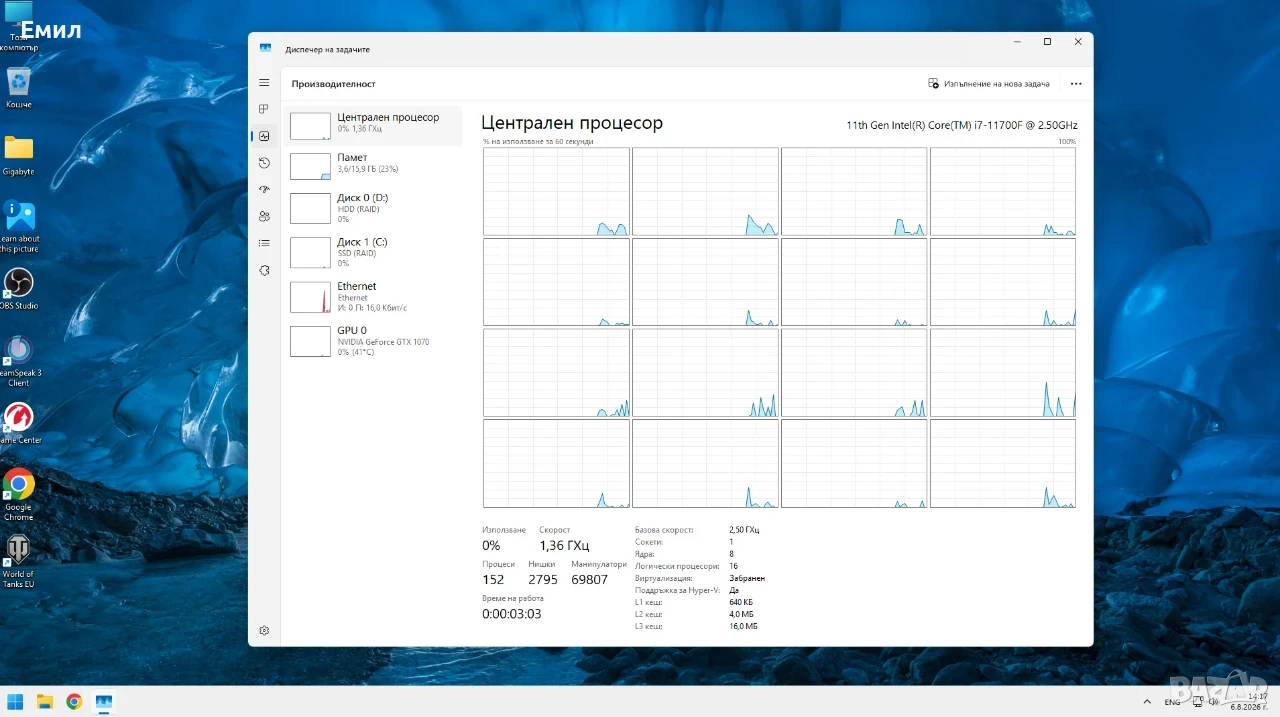The image size is (1280, 717).
Task: Expand the hidden tray icons chevron
Action: (1146, 702)
